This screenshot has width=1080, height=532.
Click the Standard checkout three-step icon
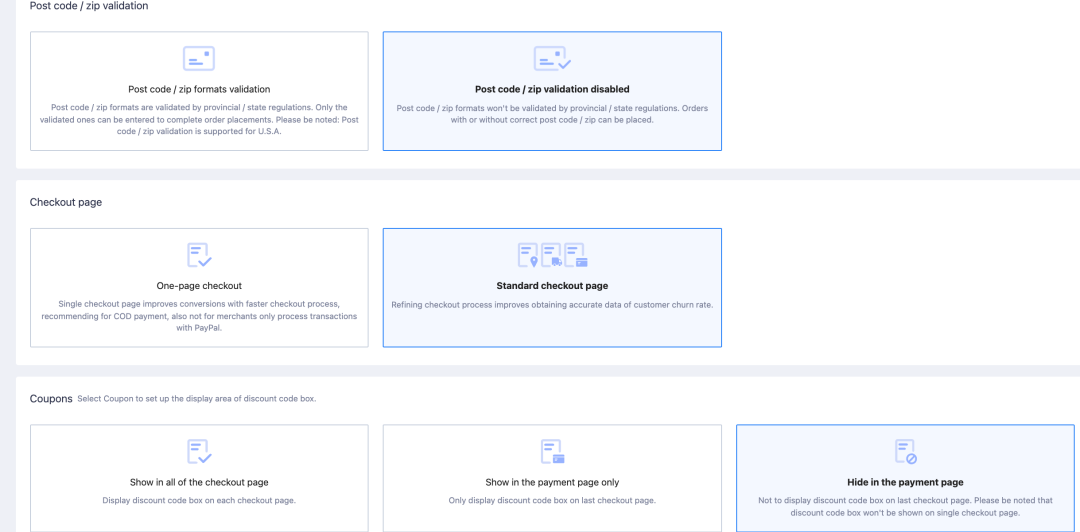[x=552, y=255]
